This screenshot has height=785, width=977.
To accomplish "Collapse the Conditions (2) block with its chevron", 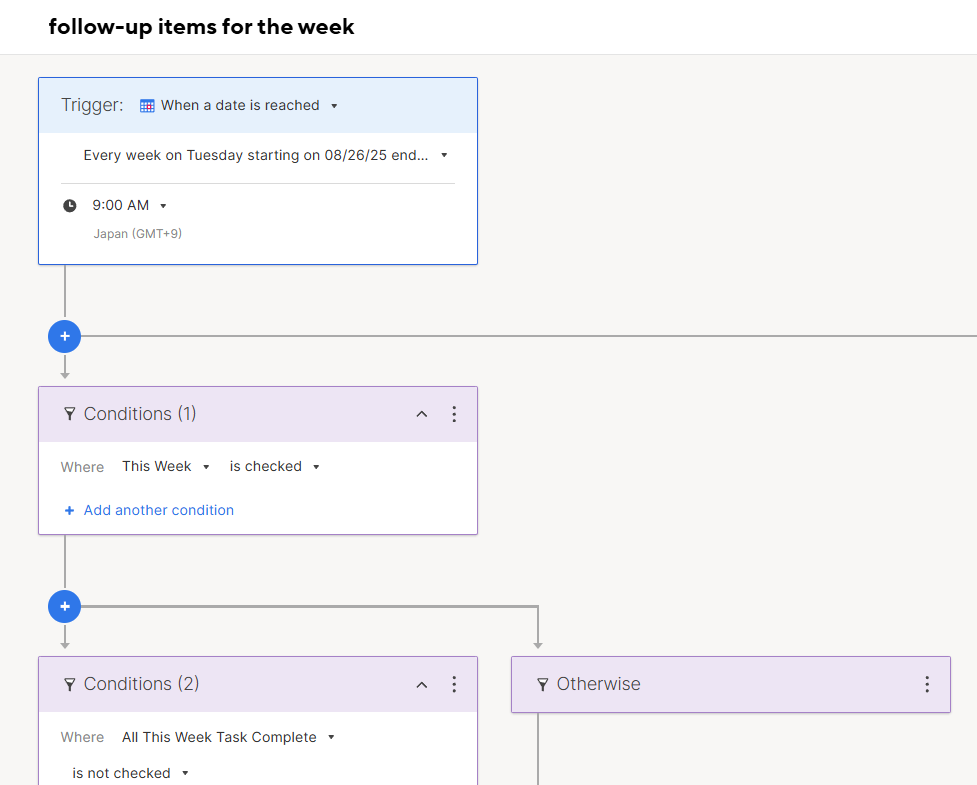I will (x=422, y=685).
